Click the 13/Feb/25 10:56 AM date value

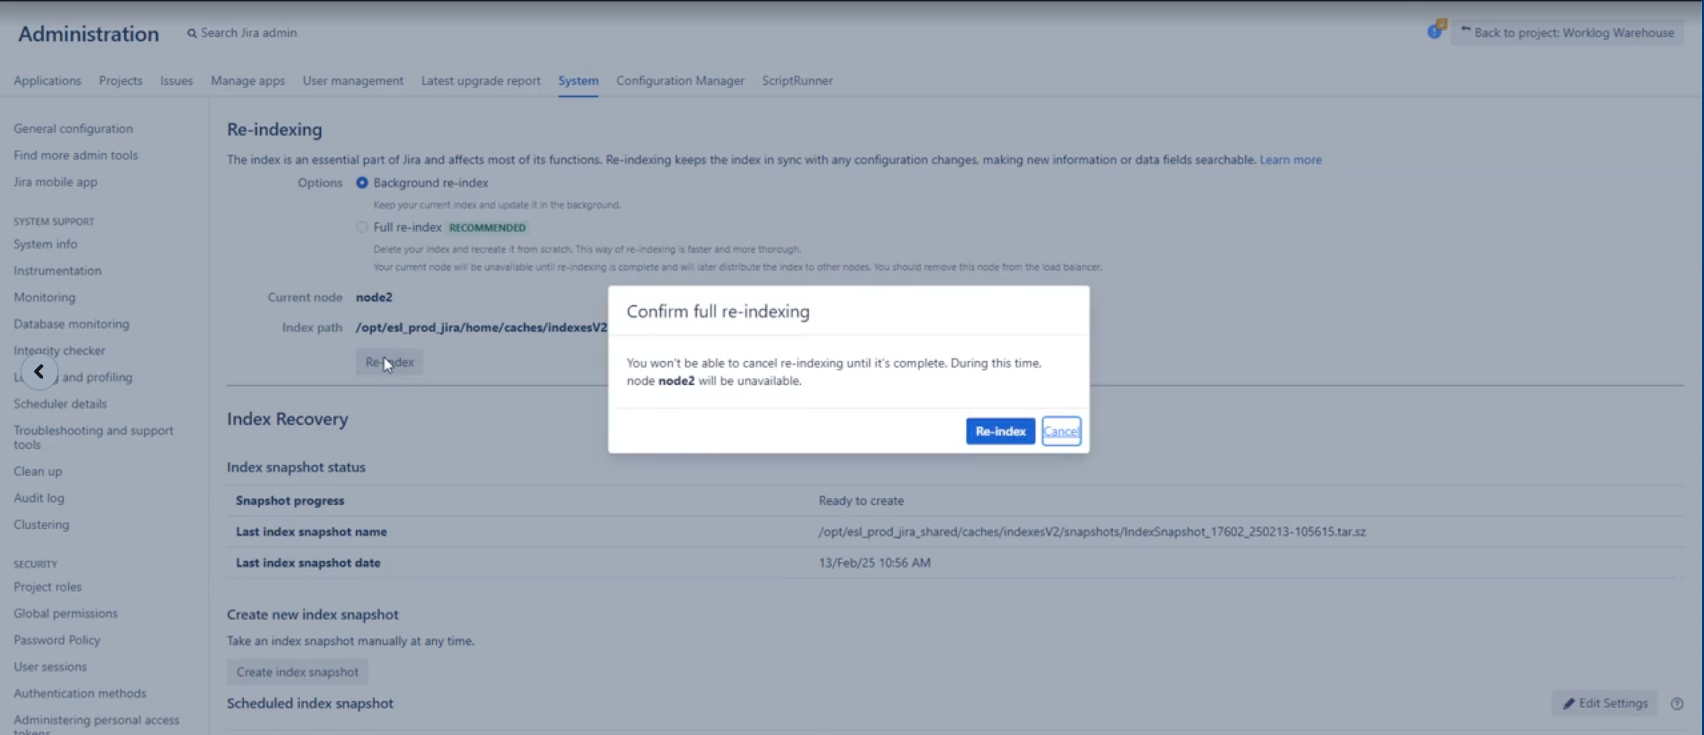coord(875,563)
